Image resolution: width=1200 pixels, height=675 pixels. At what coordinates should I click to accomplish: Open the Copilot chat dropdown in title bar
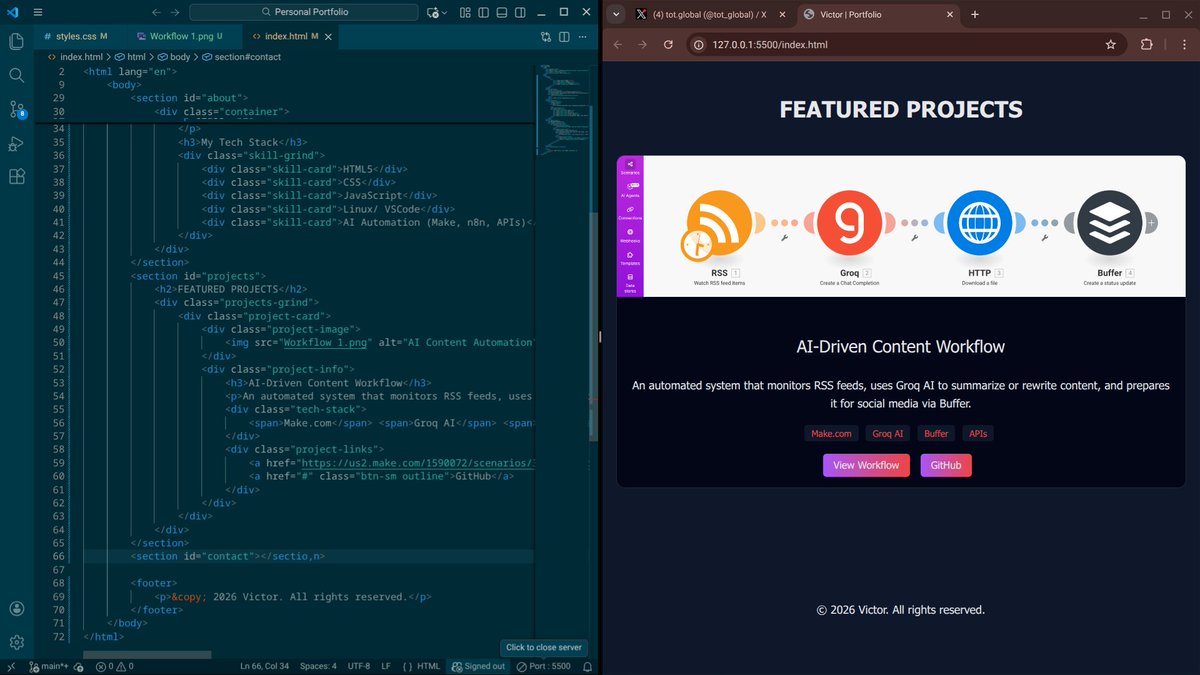pyautogui.click(x=436, y=12)
